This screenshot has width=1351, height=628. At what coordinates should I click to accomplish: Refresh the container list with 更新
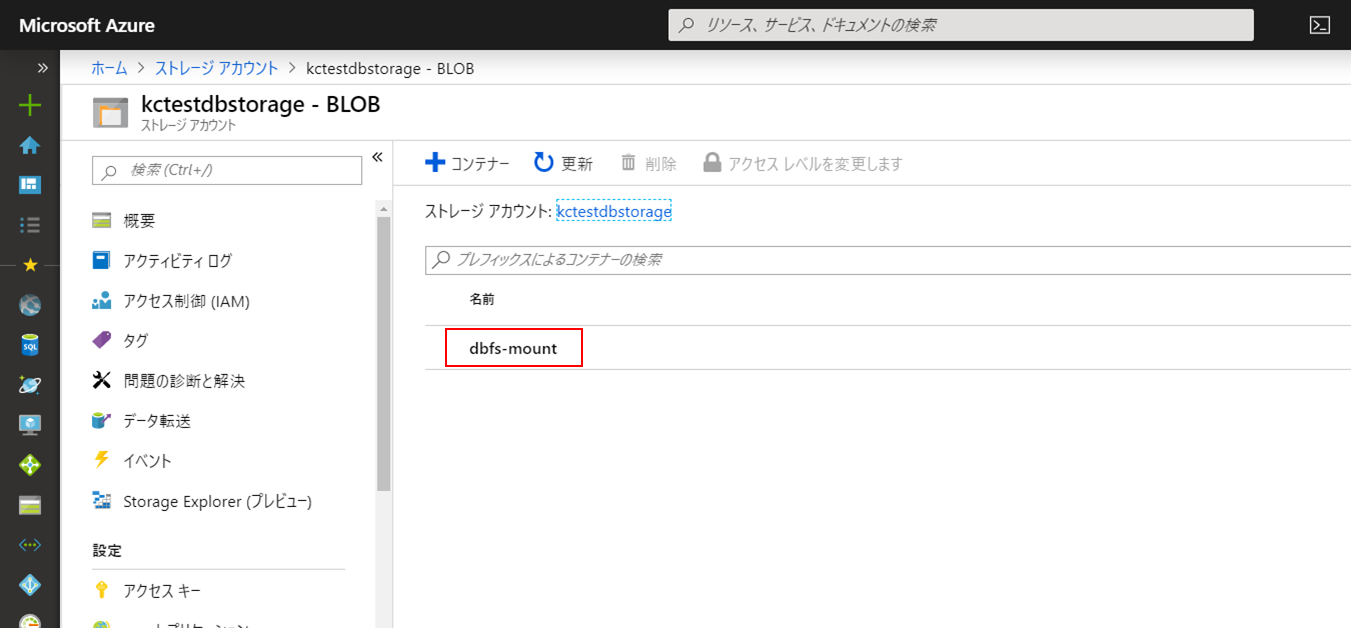(563, 162)
